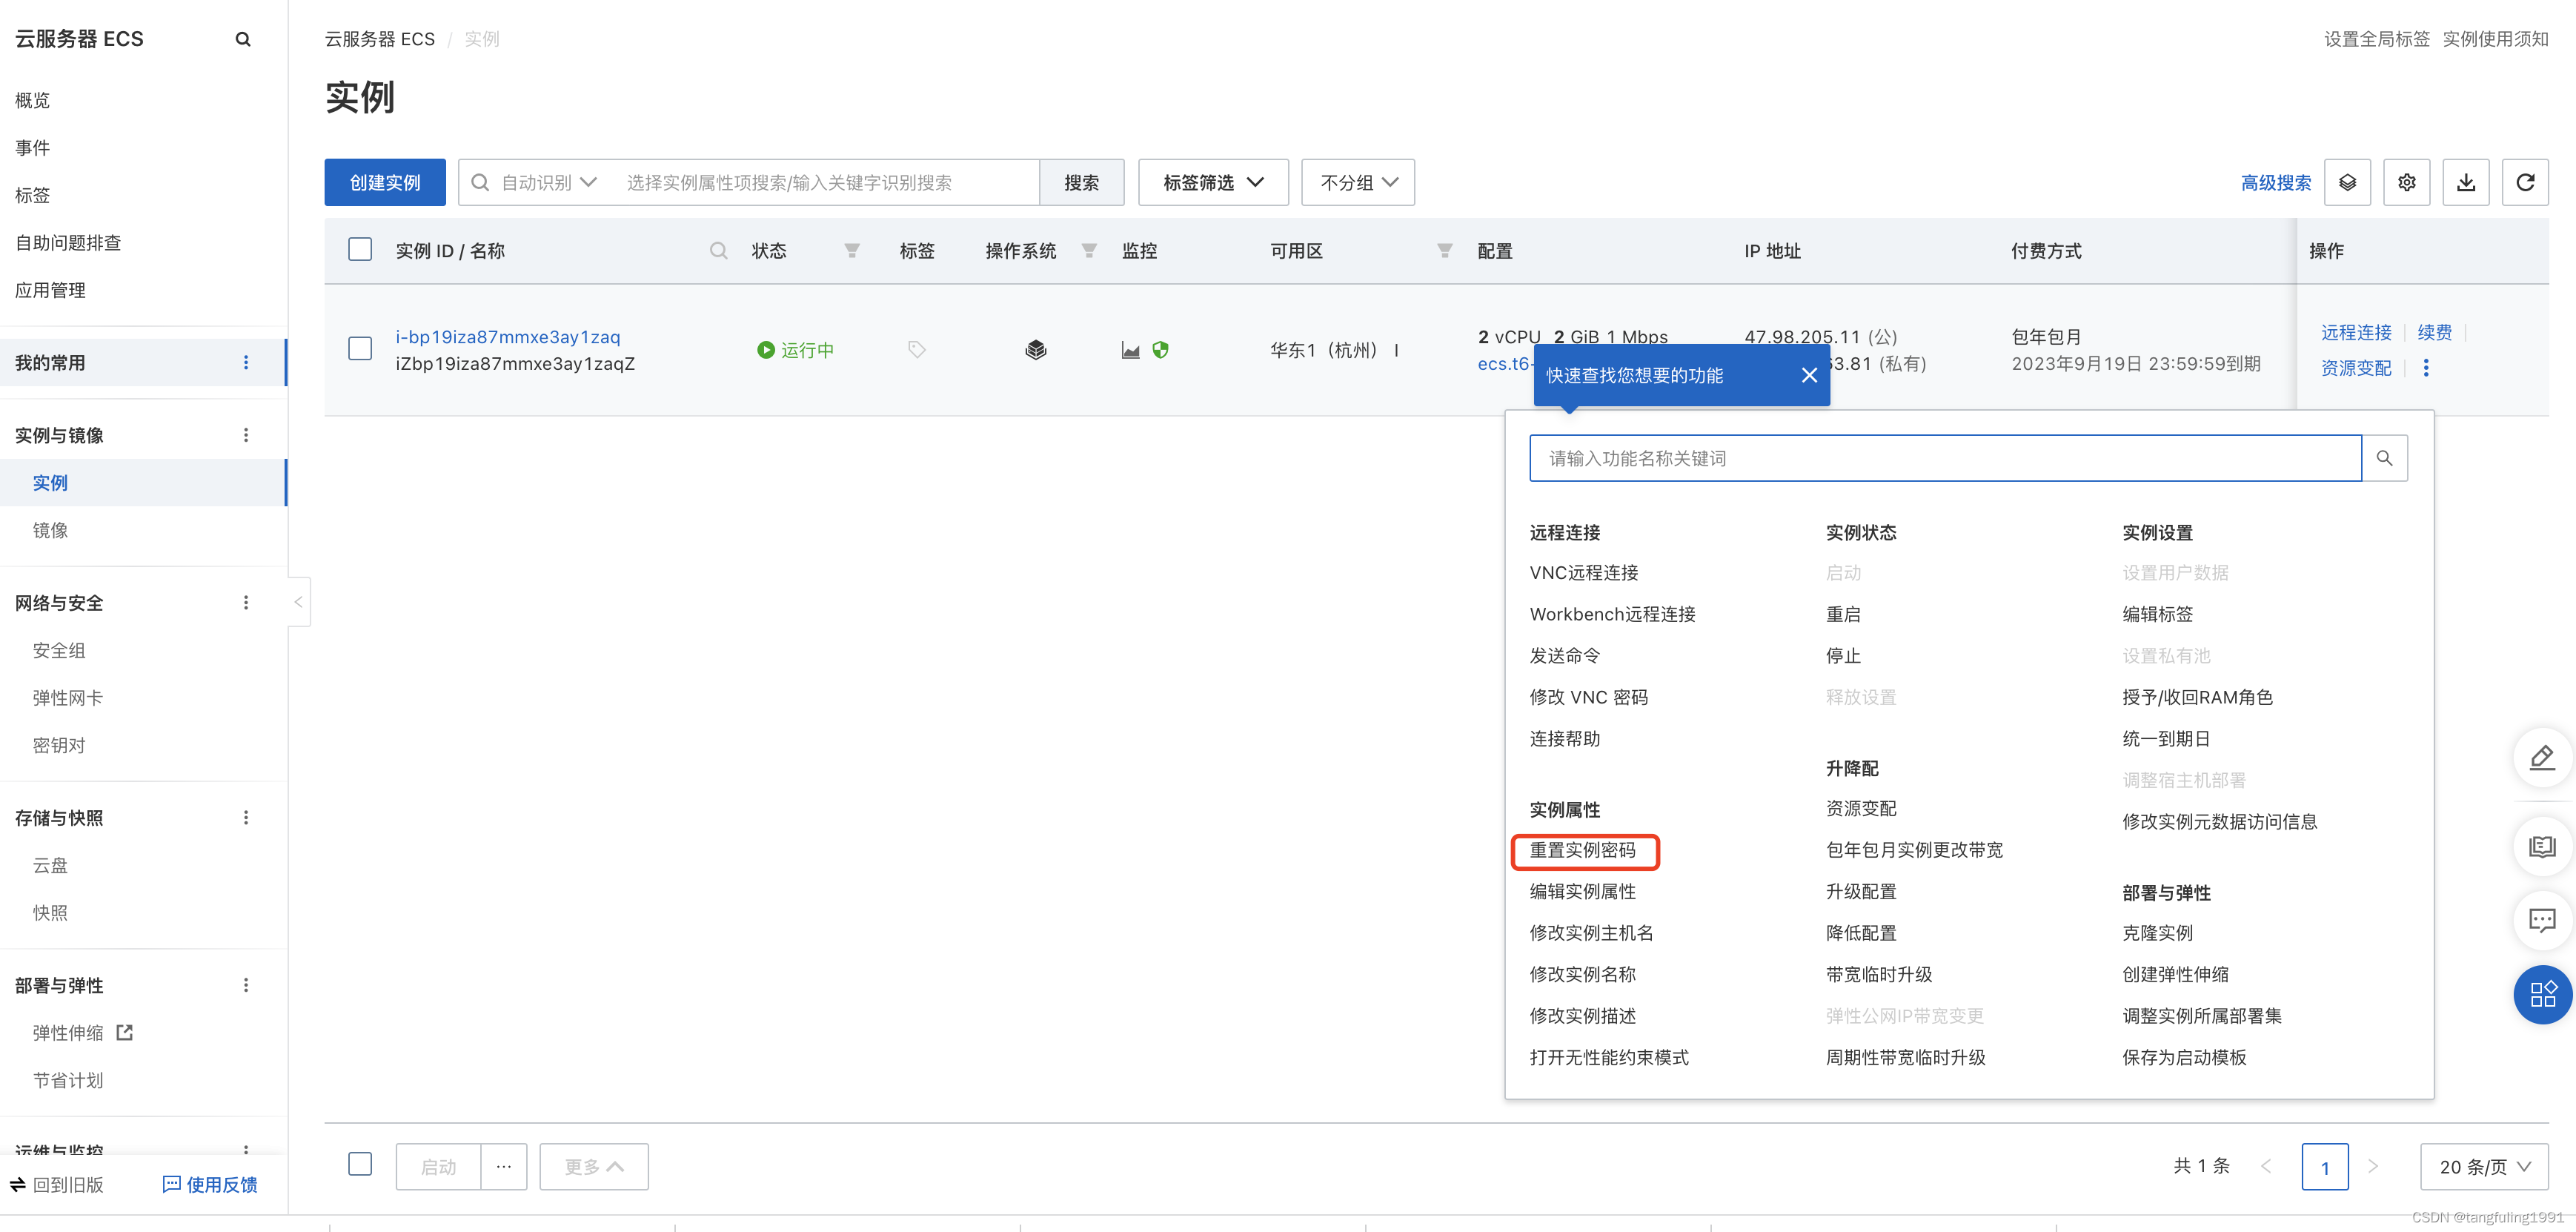Open the floating chat feedback icon

point(2542,920)
